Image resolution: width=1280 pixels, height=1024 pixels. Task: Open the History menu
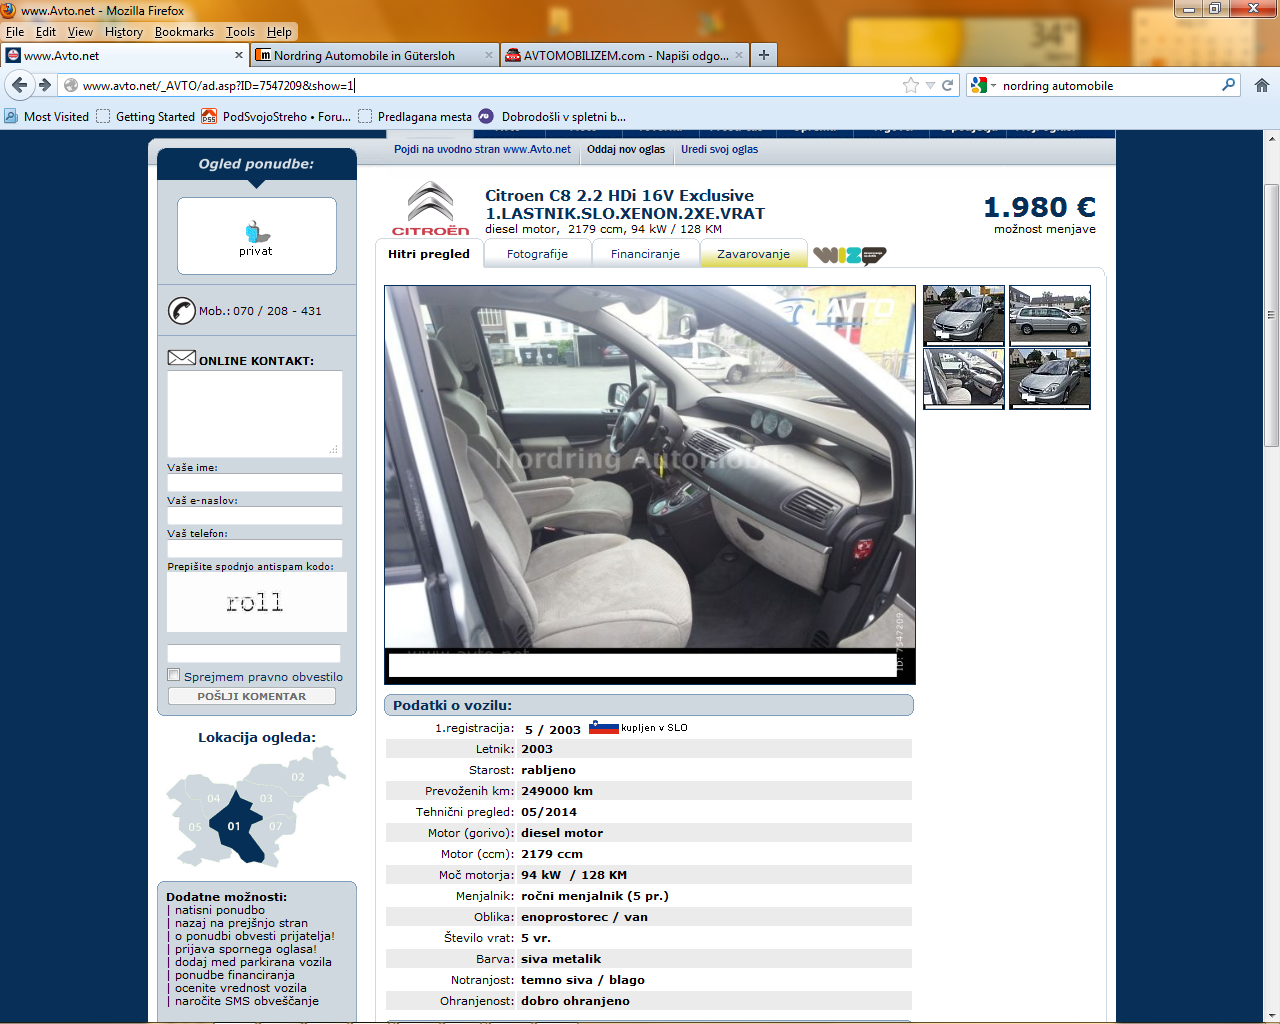pyautogui.click(x=124, y=31)
